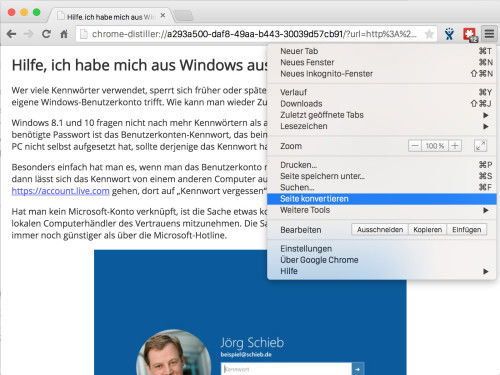500x375 pixels.
Task: Click the Ausschneiden button
Action: (380, 230)
